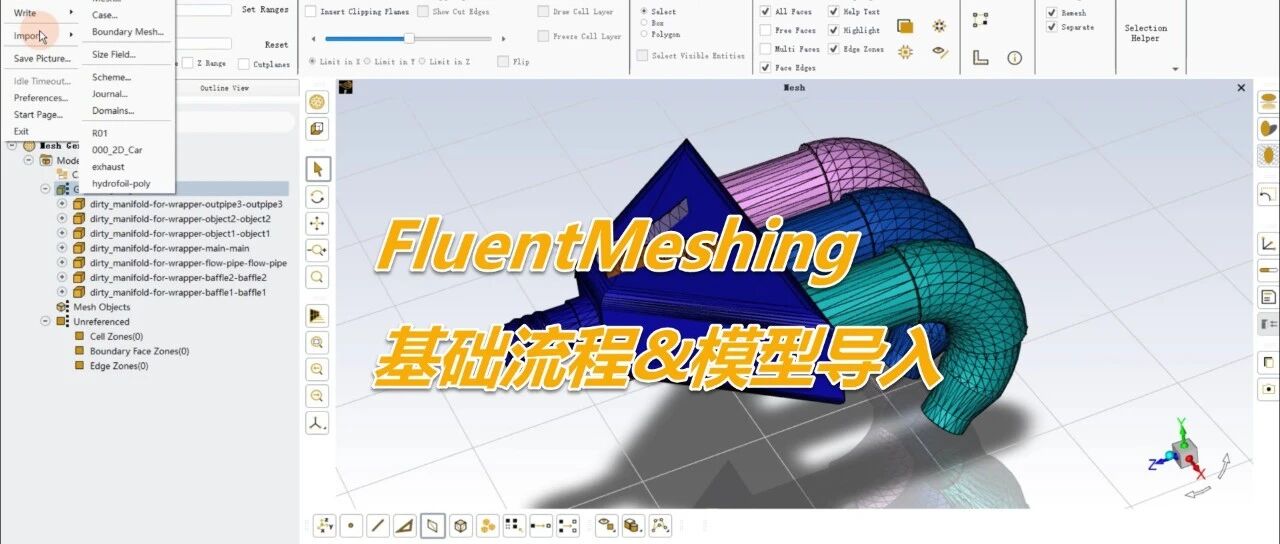Screen dimensions: 1280x544
Task: Select the pan view tool
Action: pos(318,224)
